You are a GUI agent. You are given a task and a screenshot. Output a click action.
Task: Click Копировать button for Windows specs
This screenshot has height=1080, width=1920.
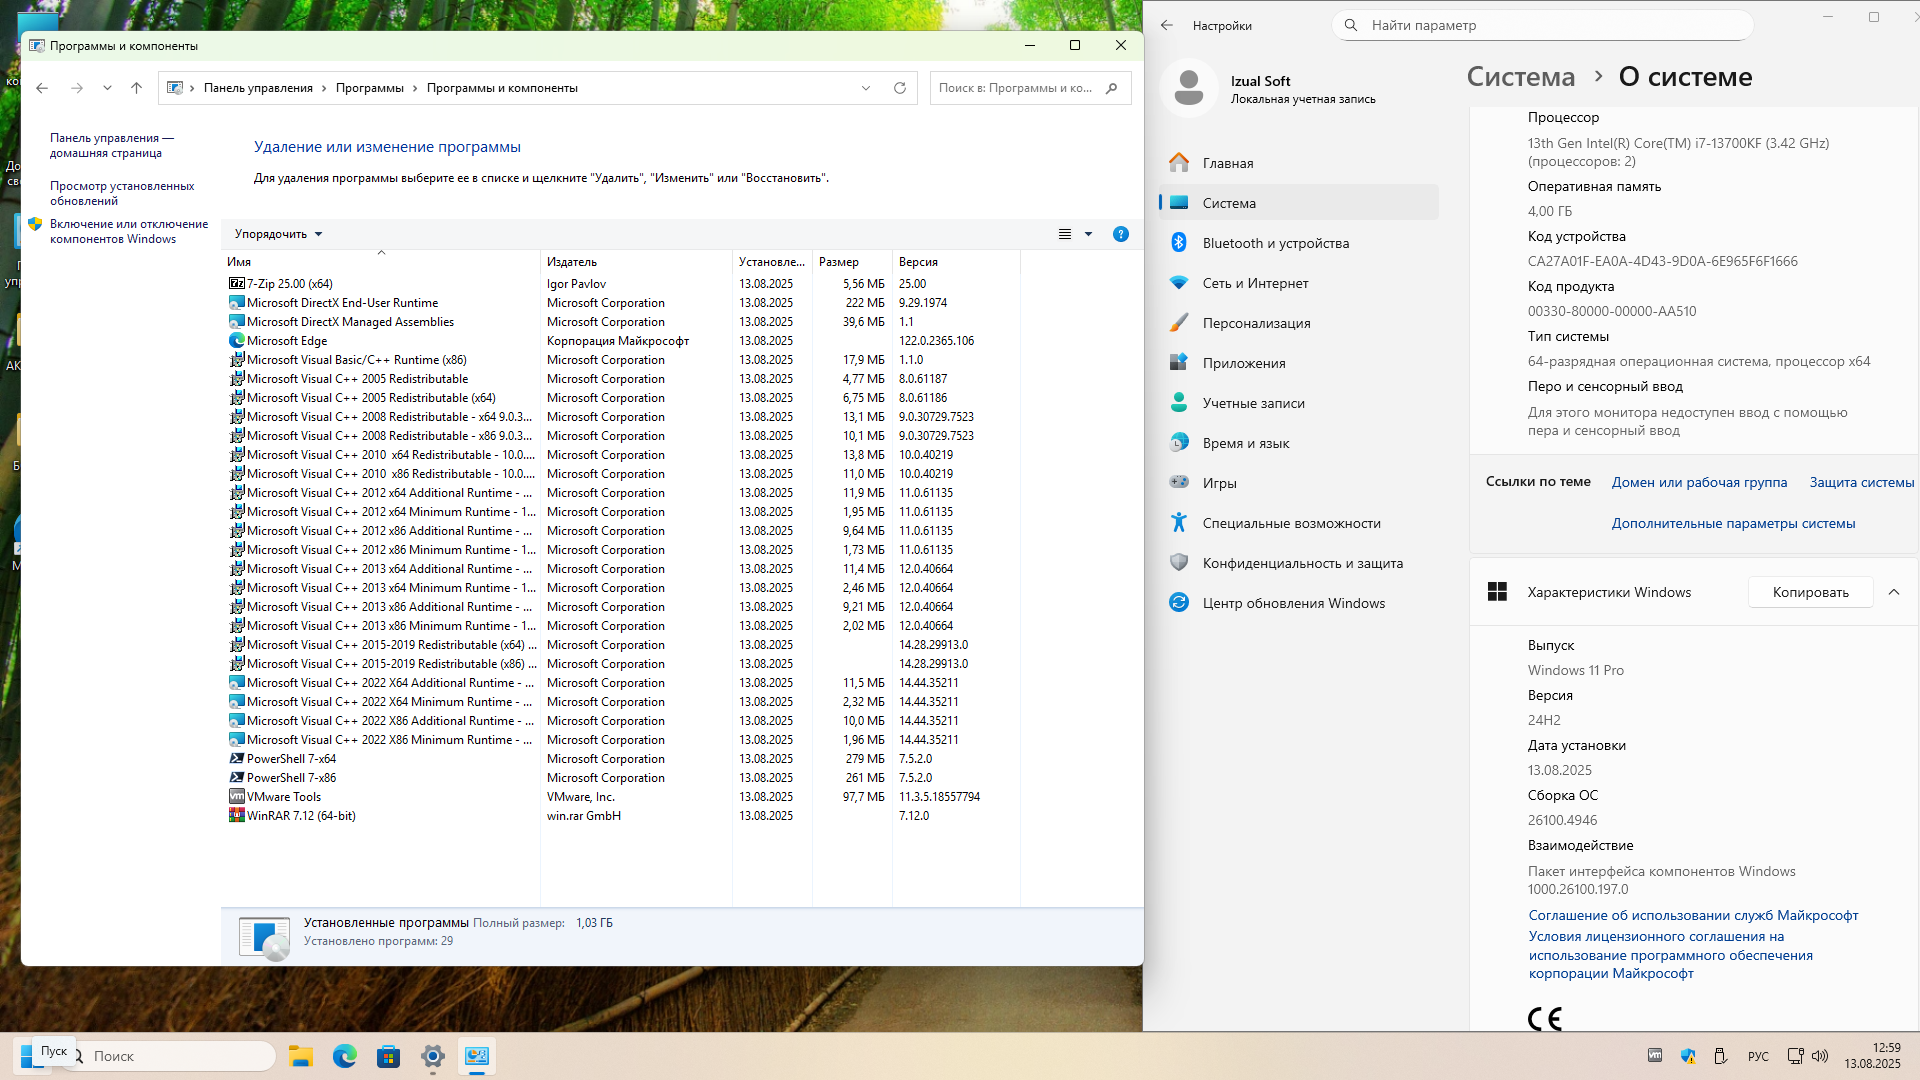point(1810,592)
